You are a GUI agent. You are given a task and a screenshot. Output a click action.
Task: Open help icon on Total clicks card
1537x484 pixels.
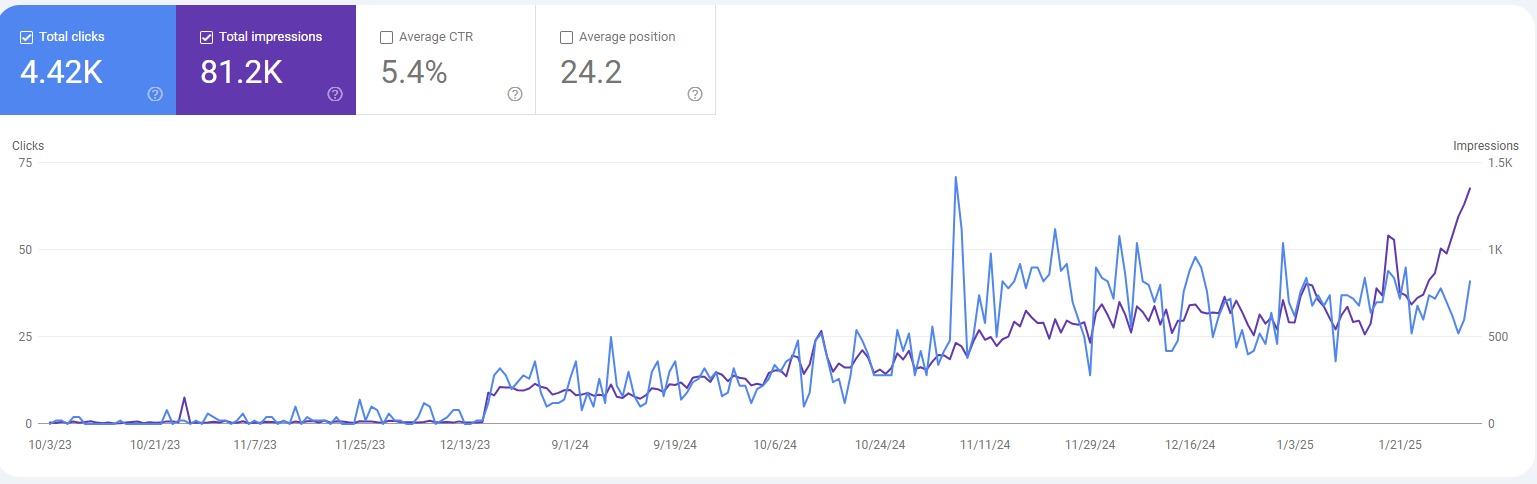pyautogui.click(x=155, y=94)
